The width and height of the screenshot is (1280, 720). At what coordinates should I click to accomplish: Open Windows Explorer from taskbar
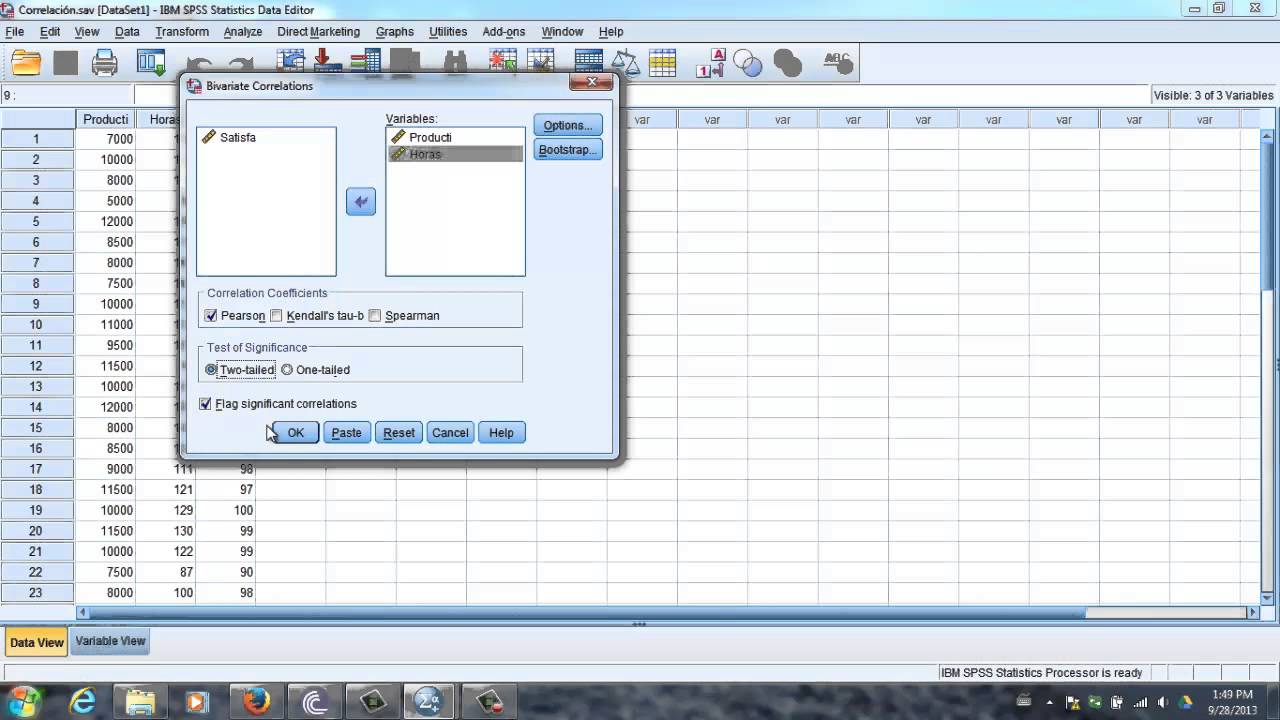coord(140,702)
